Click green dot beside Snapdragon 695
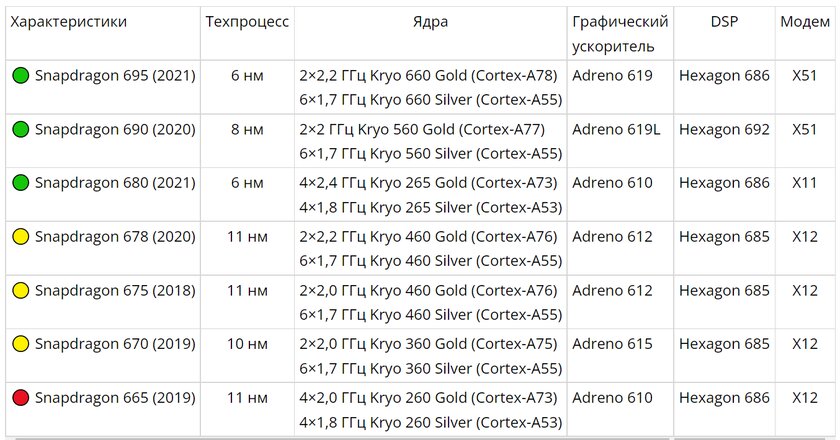 [20, 76]
